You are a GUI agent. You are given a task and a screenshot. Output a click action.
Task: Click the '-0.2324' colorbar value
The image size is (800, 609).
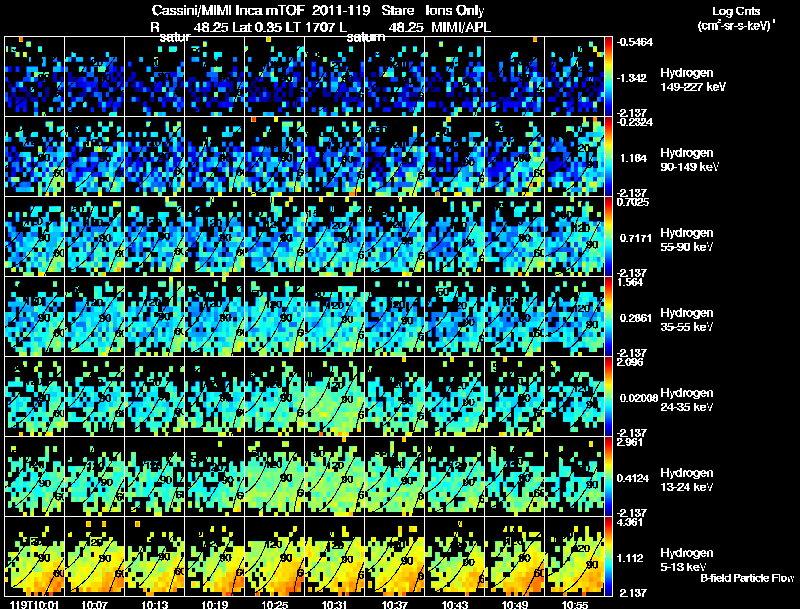[x=634, y=122]
